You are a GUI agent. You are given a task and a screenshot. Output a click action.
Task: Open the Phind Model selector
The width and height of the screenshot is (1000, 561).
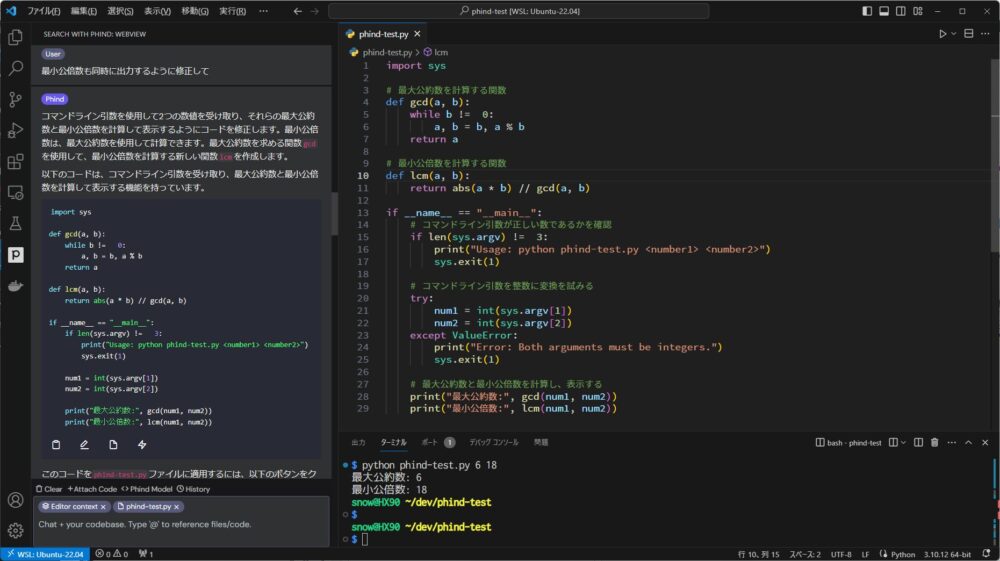coord(147,489)
